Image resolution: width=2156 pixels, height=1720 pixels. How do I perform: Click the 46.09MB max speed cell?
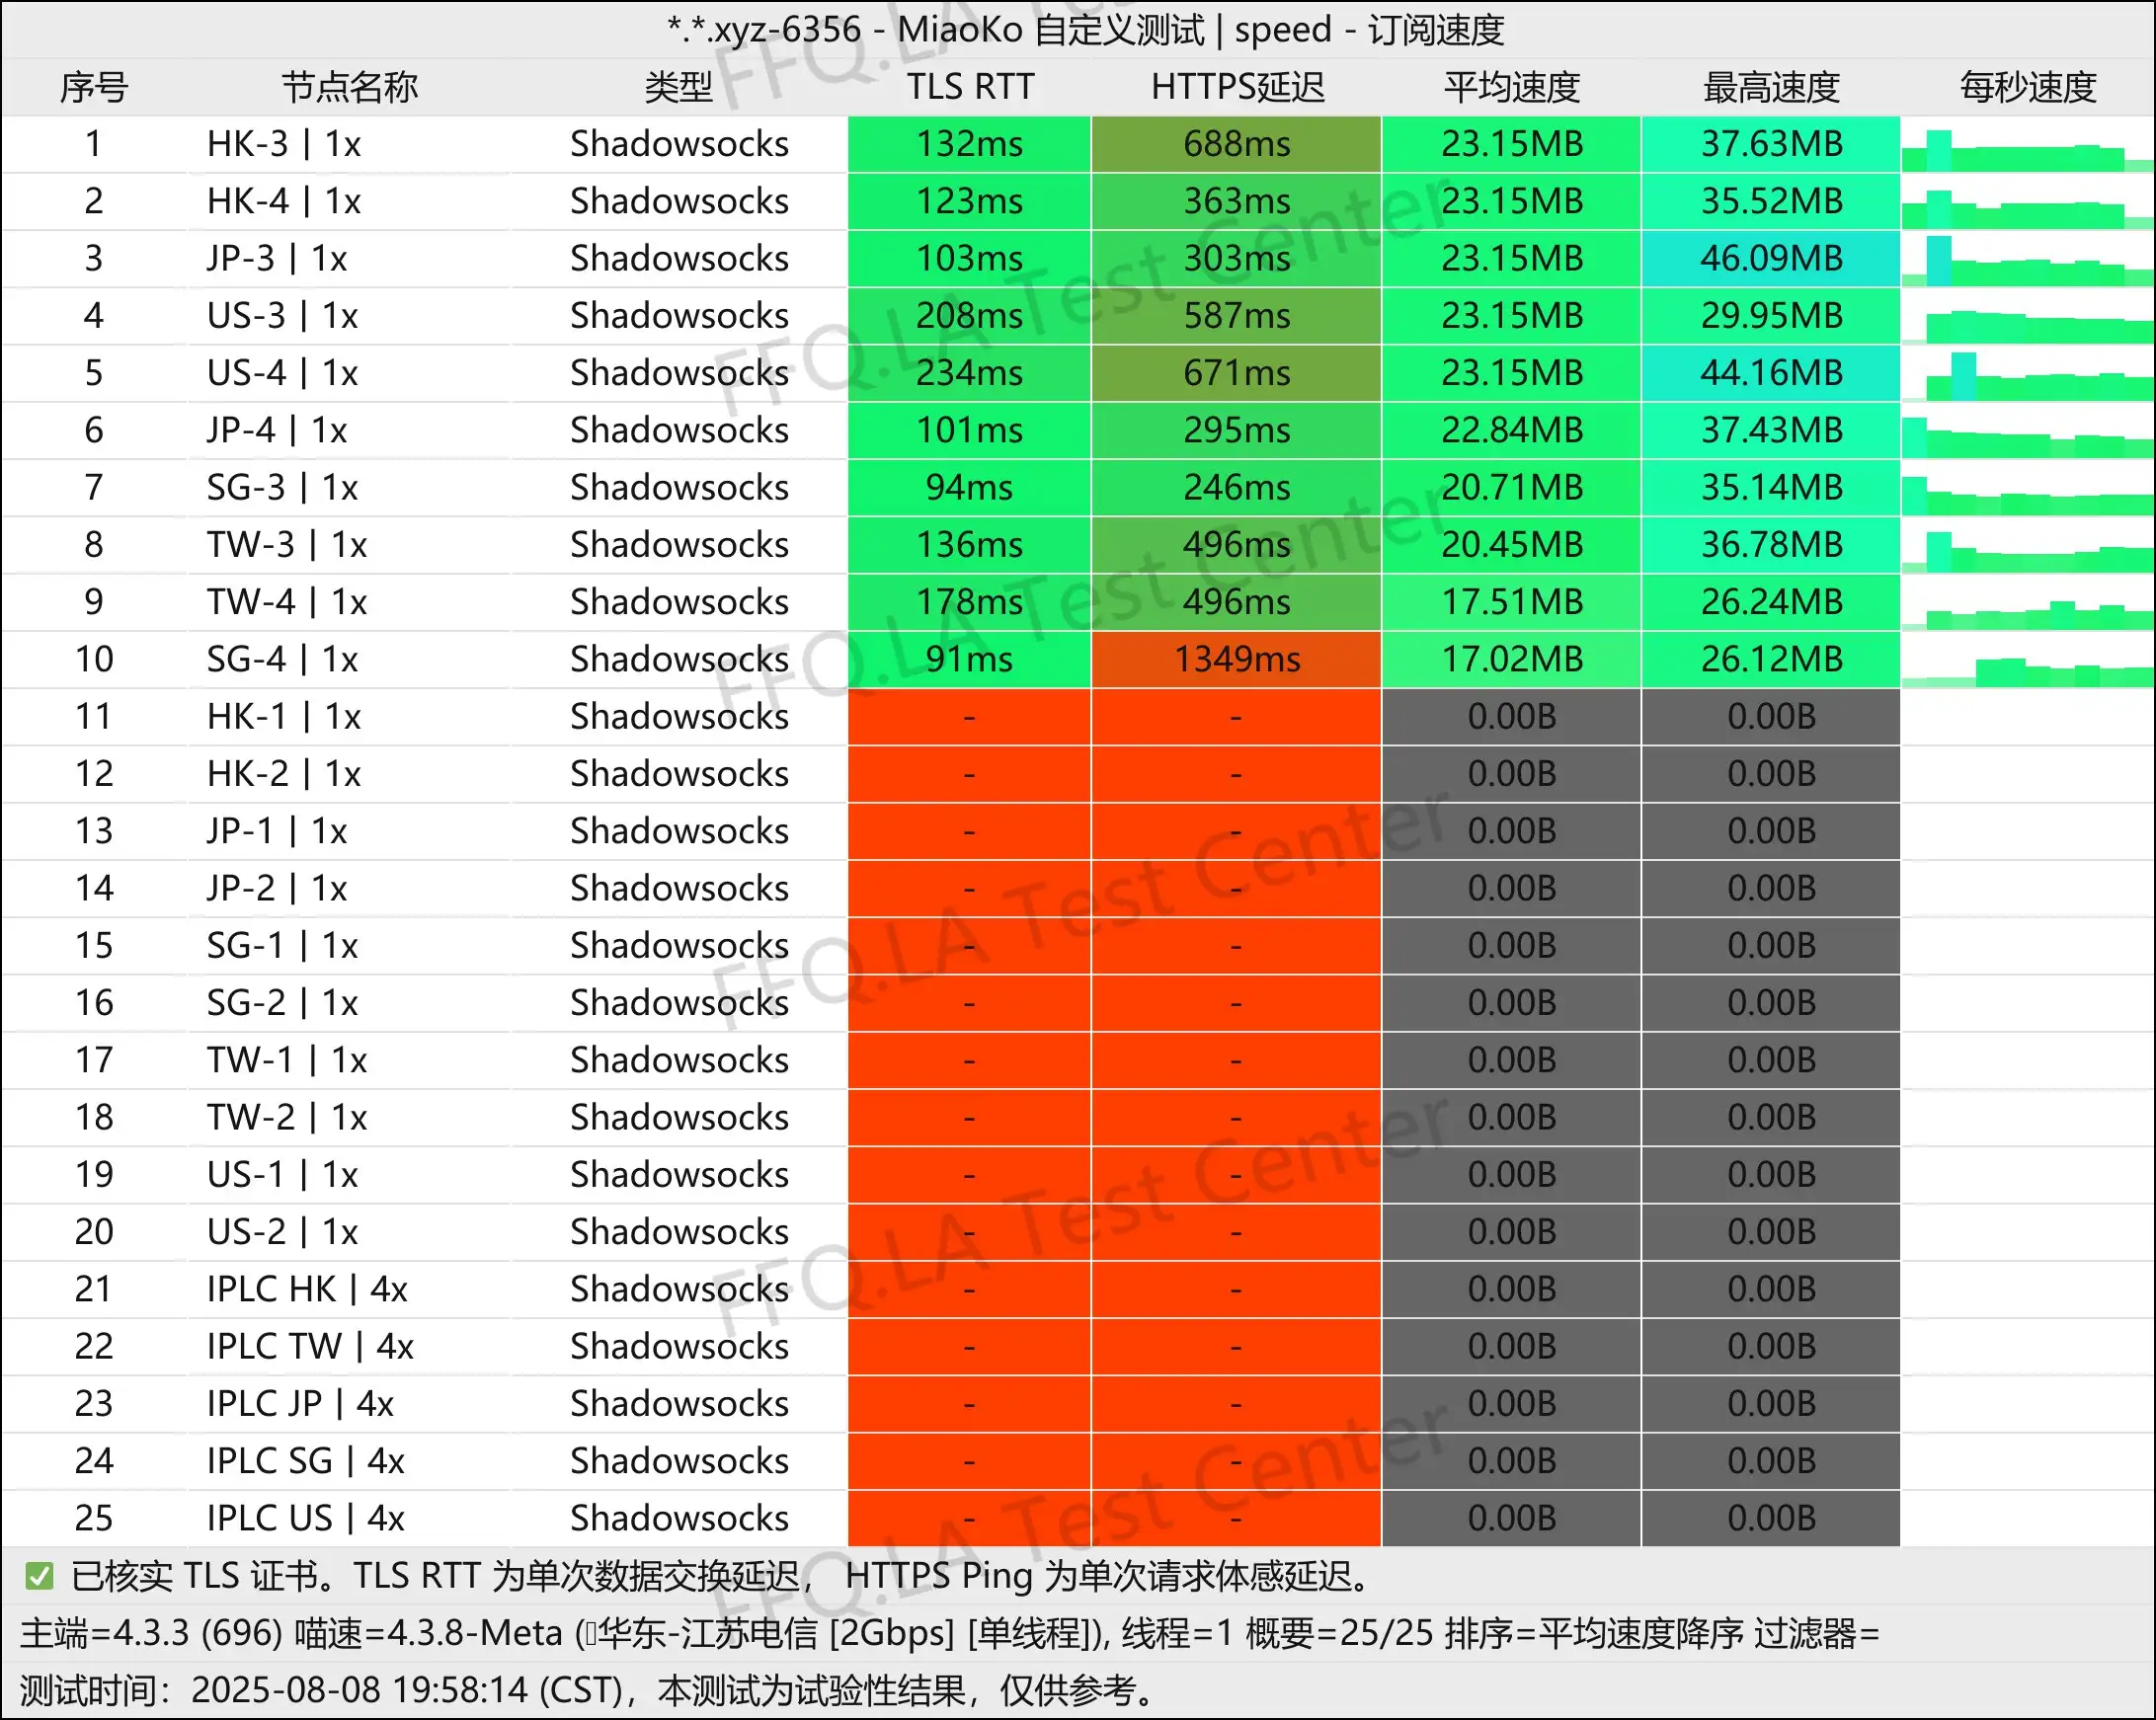tap(1771, 259)
